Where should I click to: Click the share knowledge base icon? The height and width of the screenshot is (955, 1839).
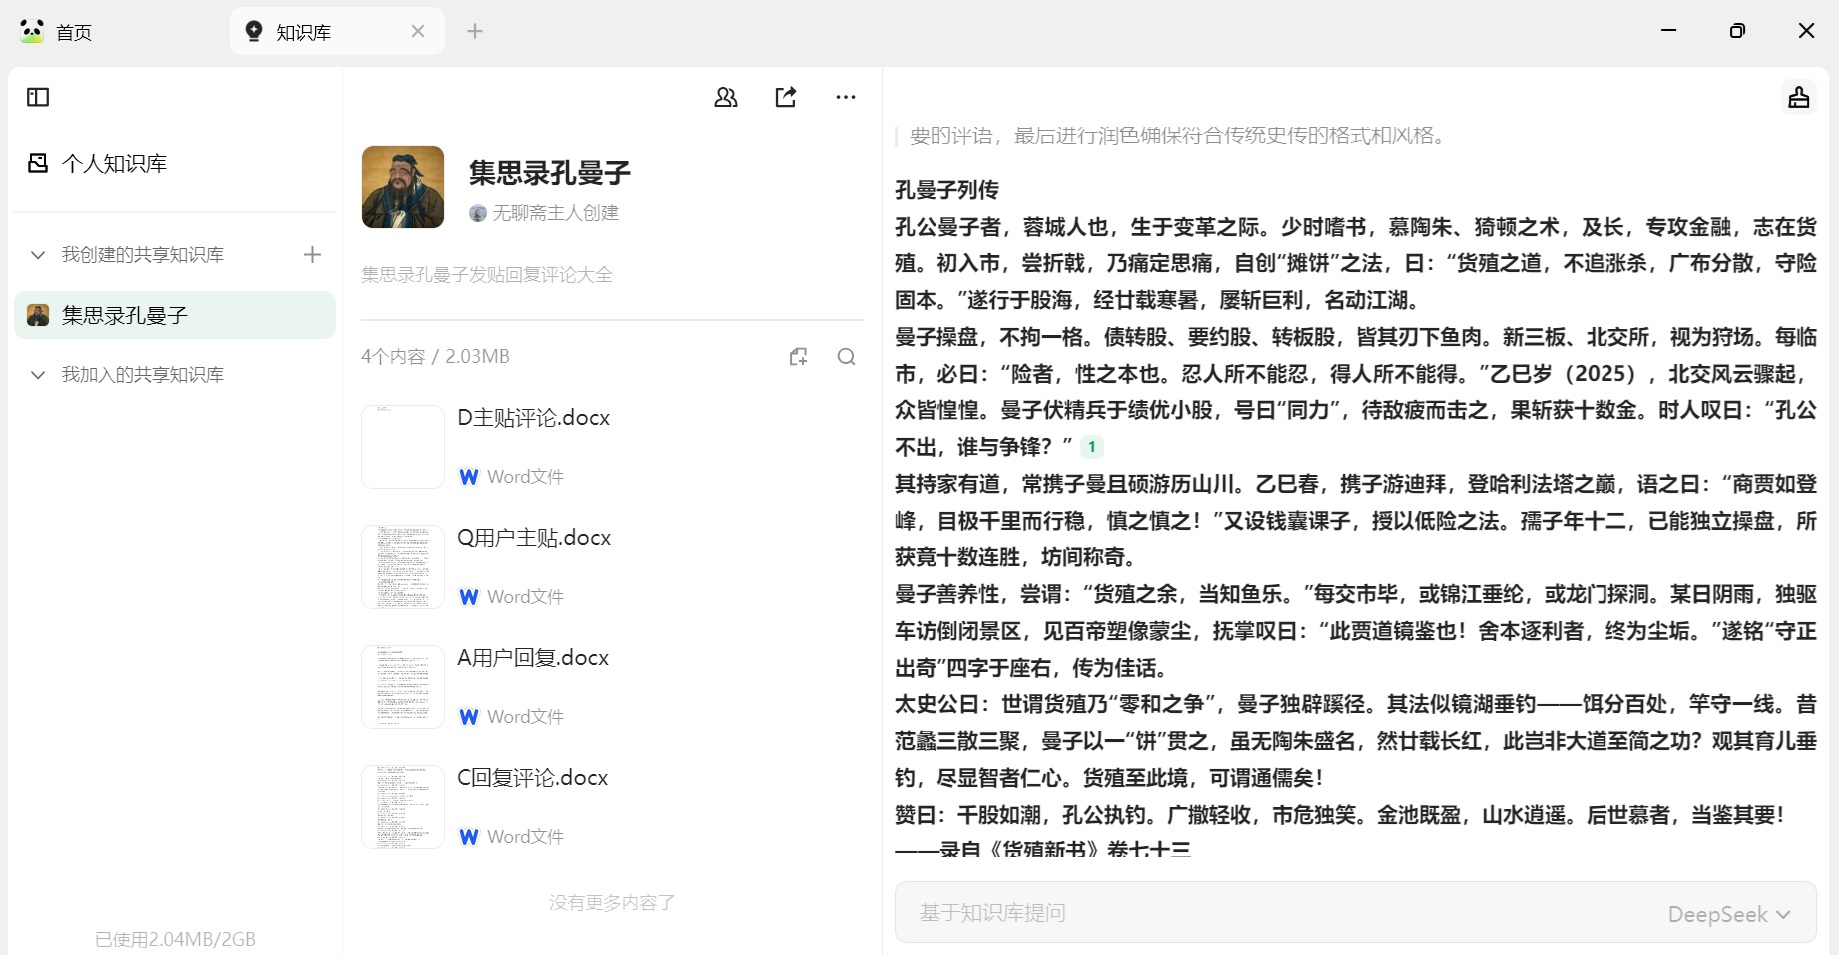tap(786, 97)
